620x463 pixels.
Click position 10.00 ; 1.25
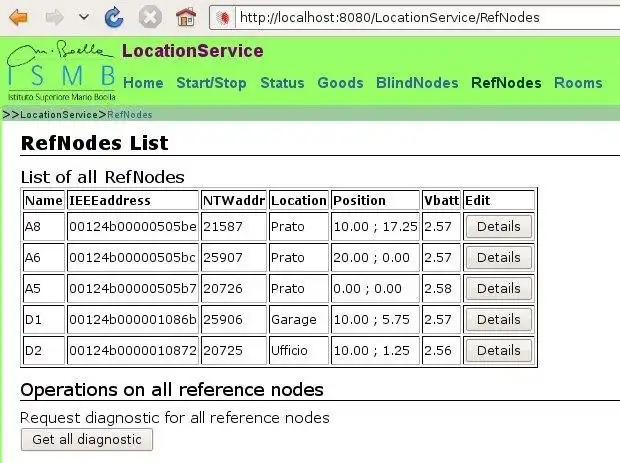375,350
